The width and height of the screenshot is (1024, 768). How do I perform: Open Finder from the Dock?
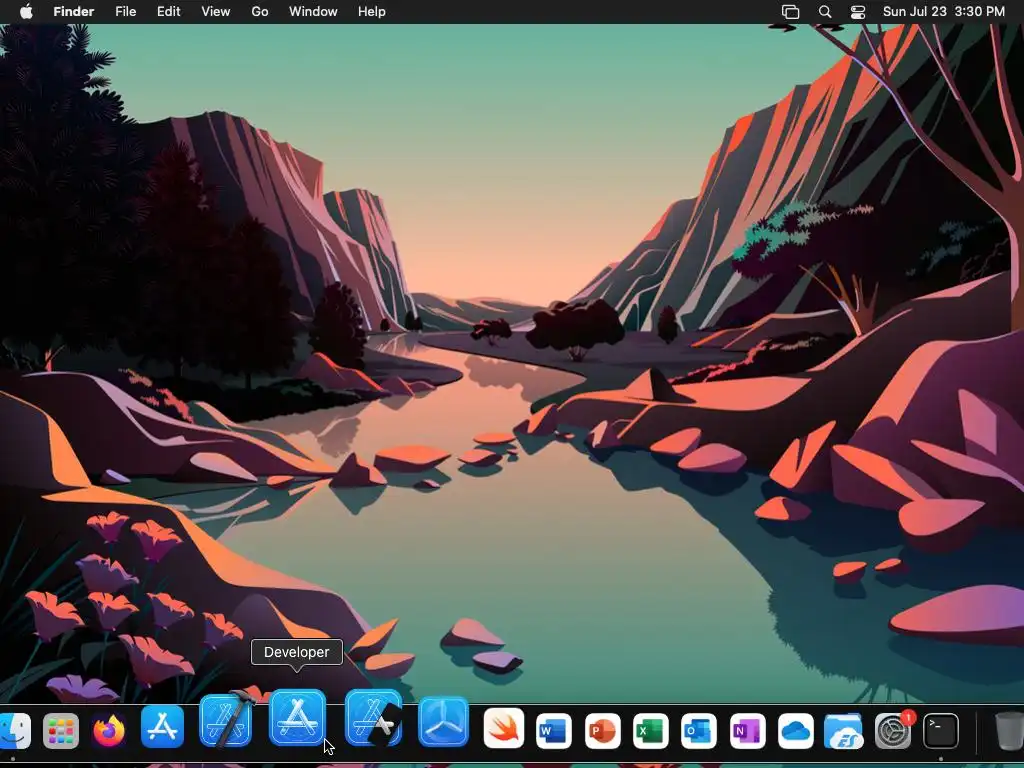[14, 730]
